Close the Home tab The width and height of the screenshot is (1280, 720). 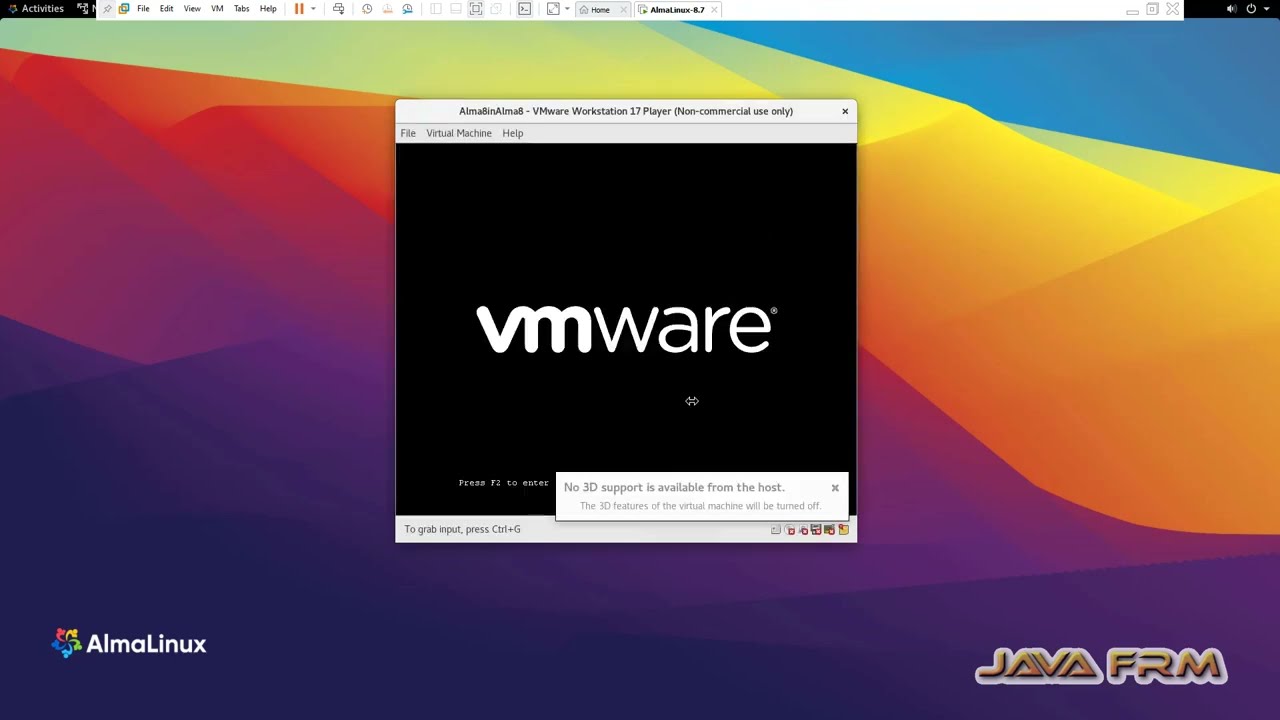coord(624,10)
